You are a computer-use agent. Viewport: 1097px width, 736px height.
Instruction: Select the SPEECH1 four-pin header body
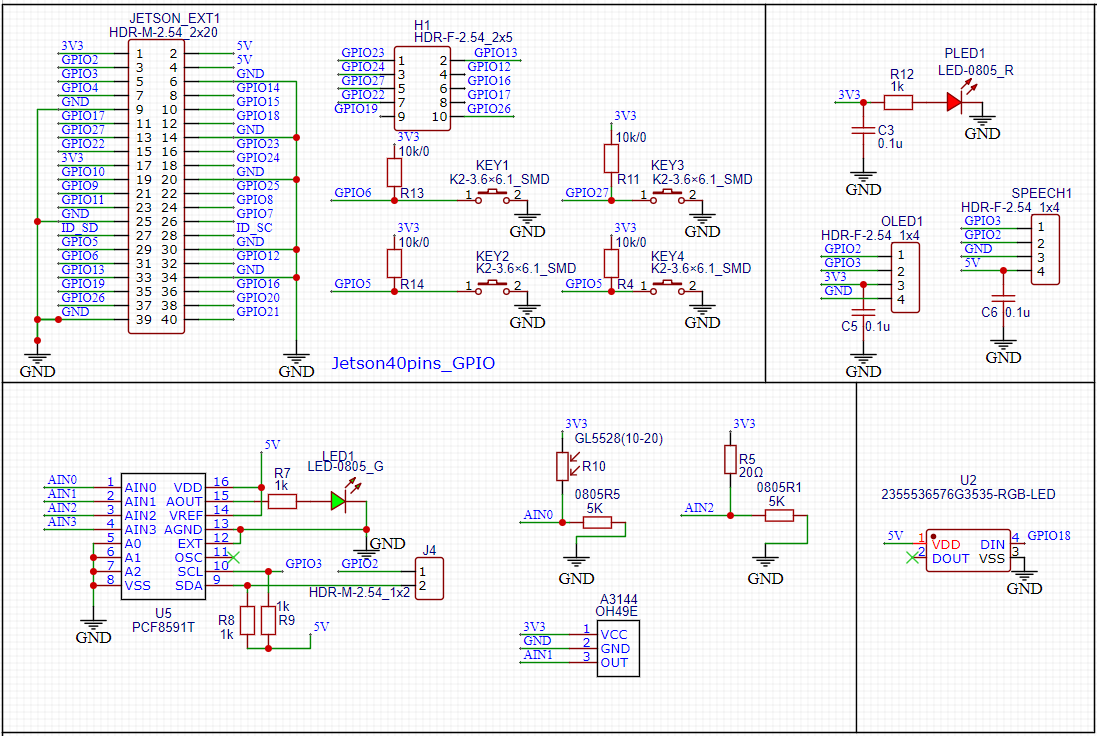[x=1045, y=250]
